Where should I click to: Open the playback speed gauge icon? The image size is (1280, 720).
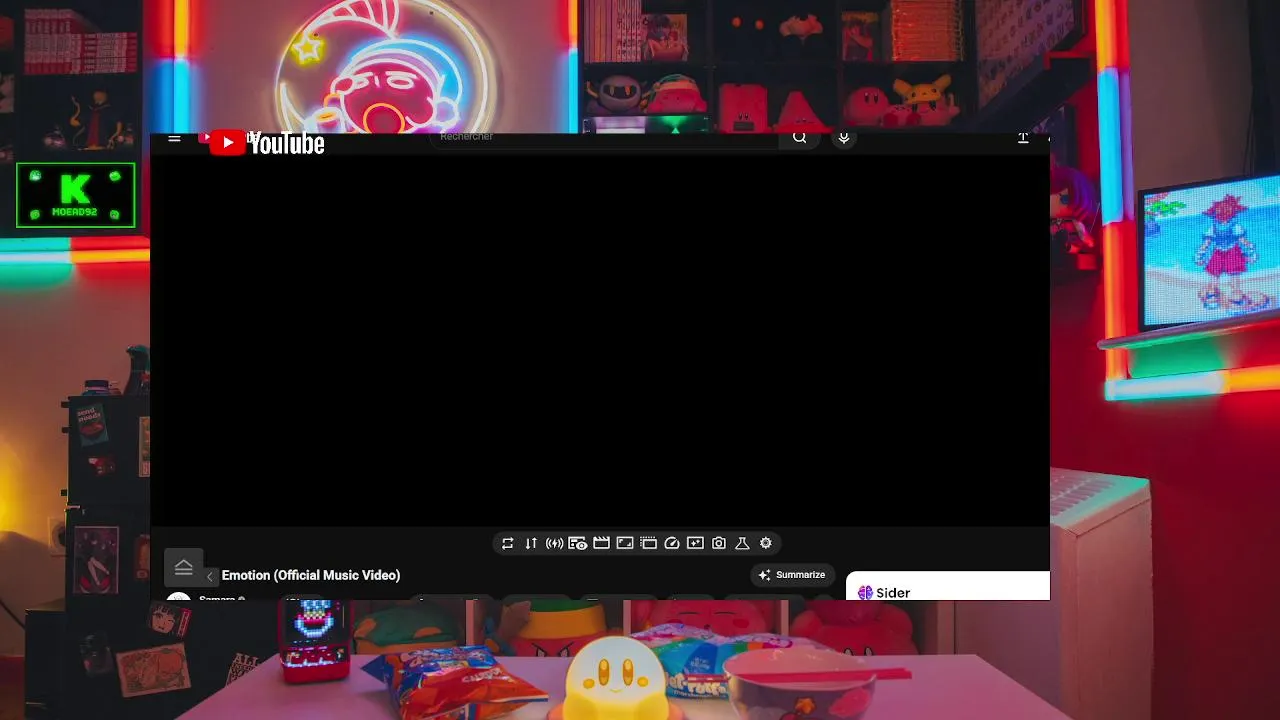[x=672, y=543]
